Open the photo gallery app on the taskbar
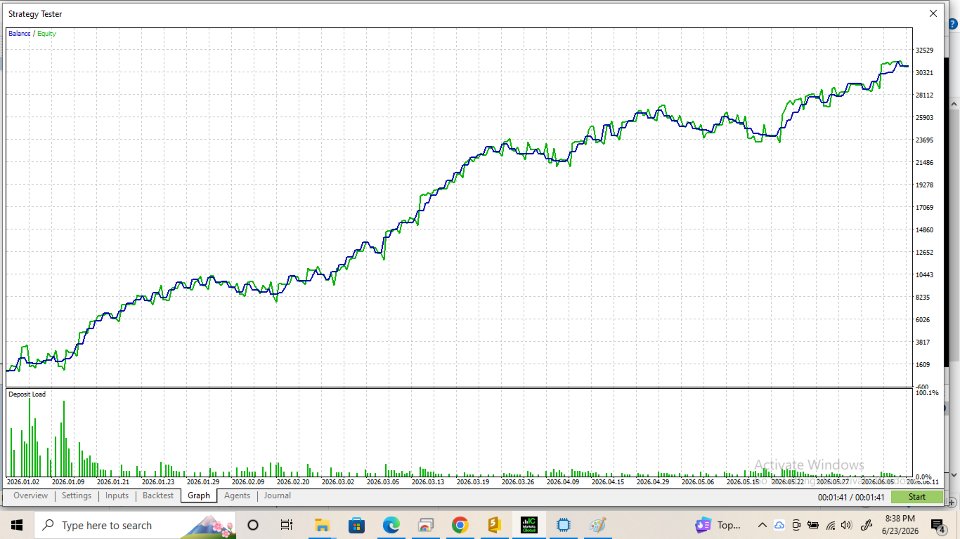 426,525
